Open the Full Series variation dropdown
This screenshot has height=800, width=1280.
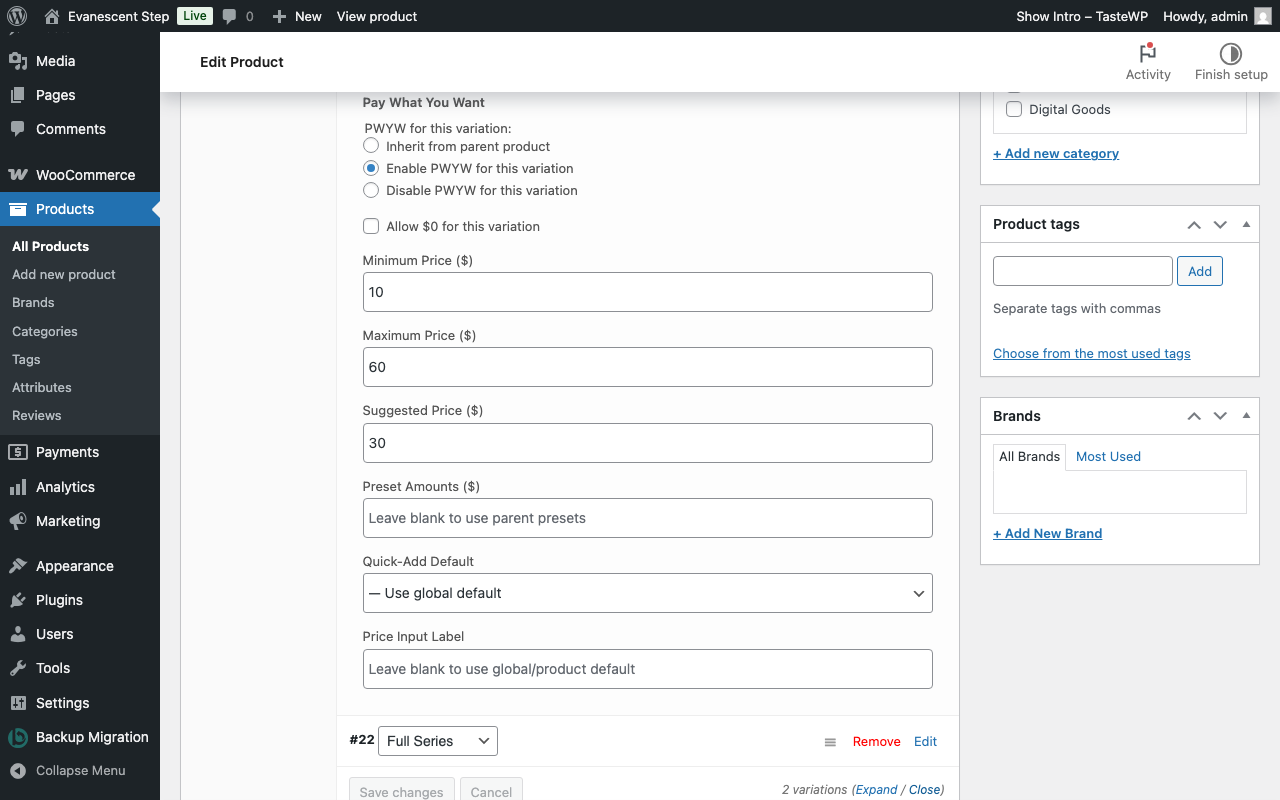pyautogui.click(x=438, y=741)
